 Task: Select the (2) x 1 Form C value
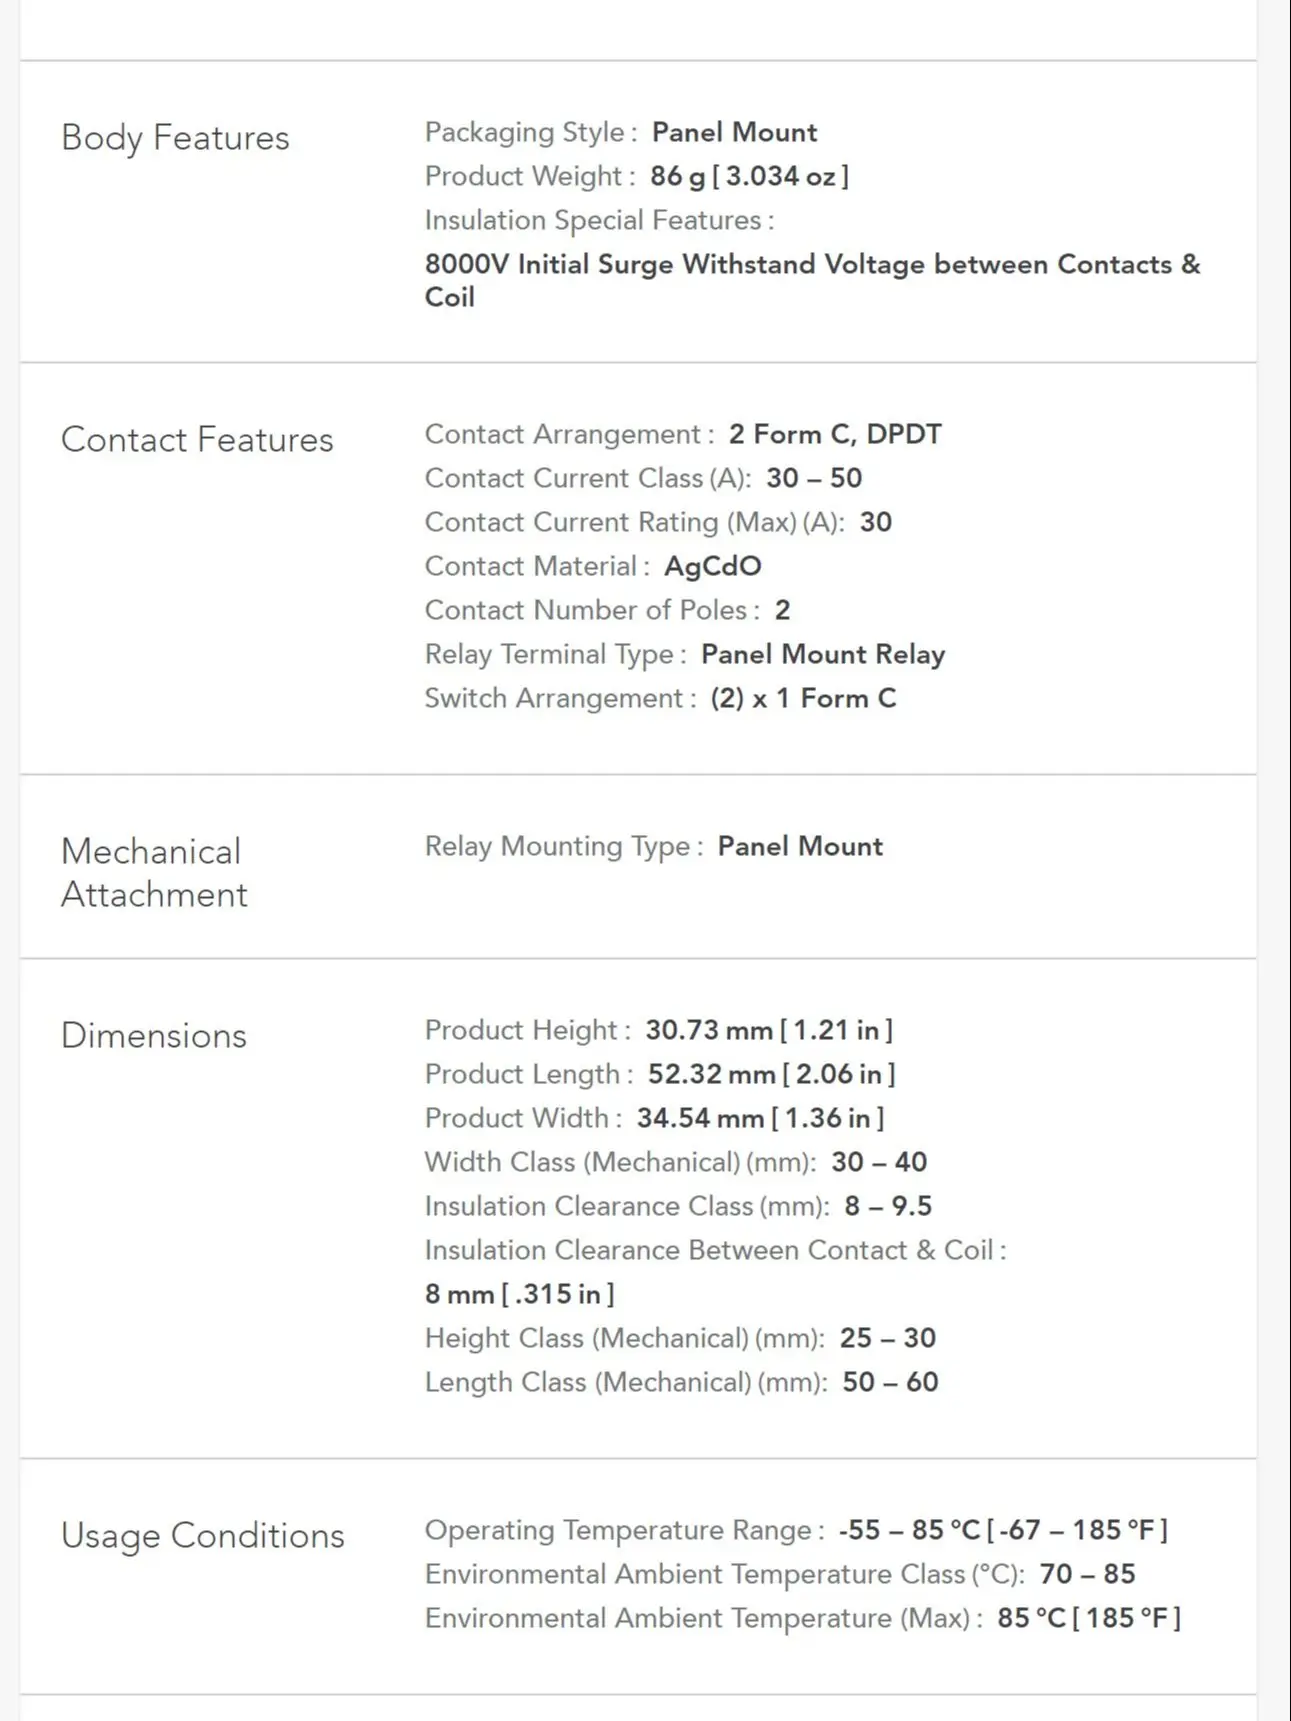[x=803, y=698]
